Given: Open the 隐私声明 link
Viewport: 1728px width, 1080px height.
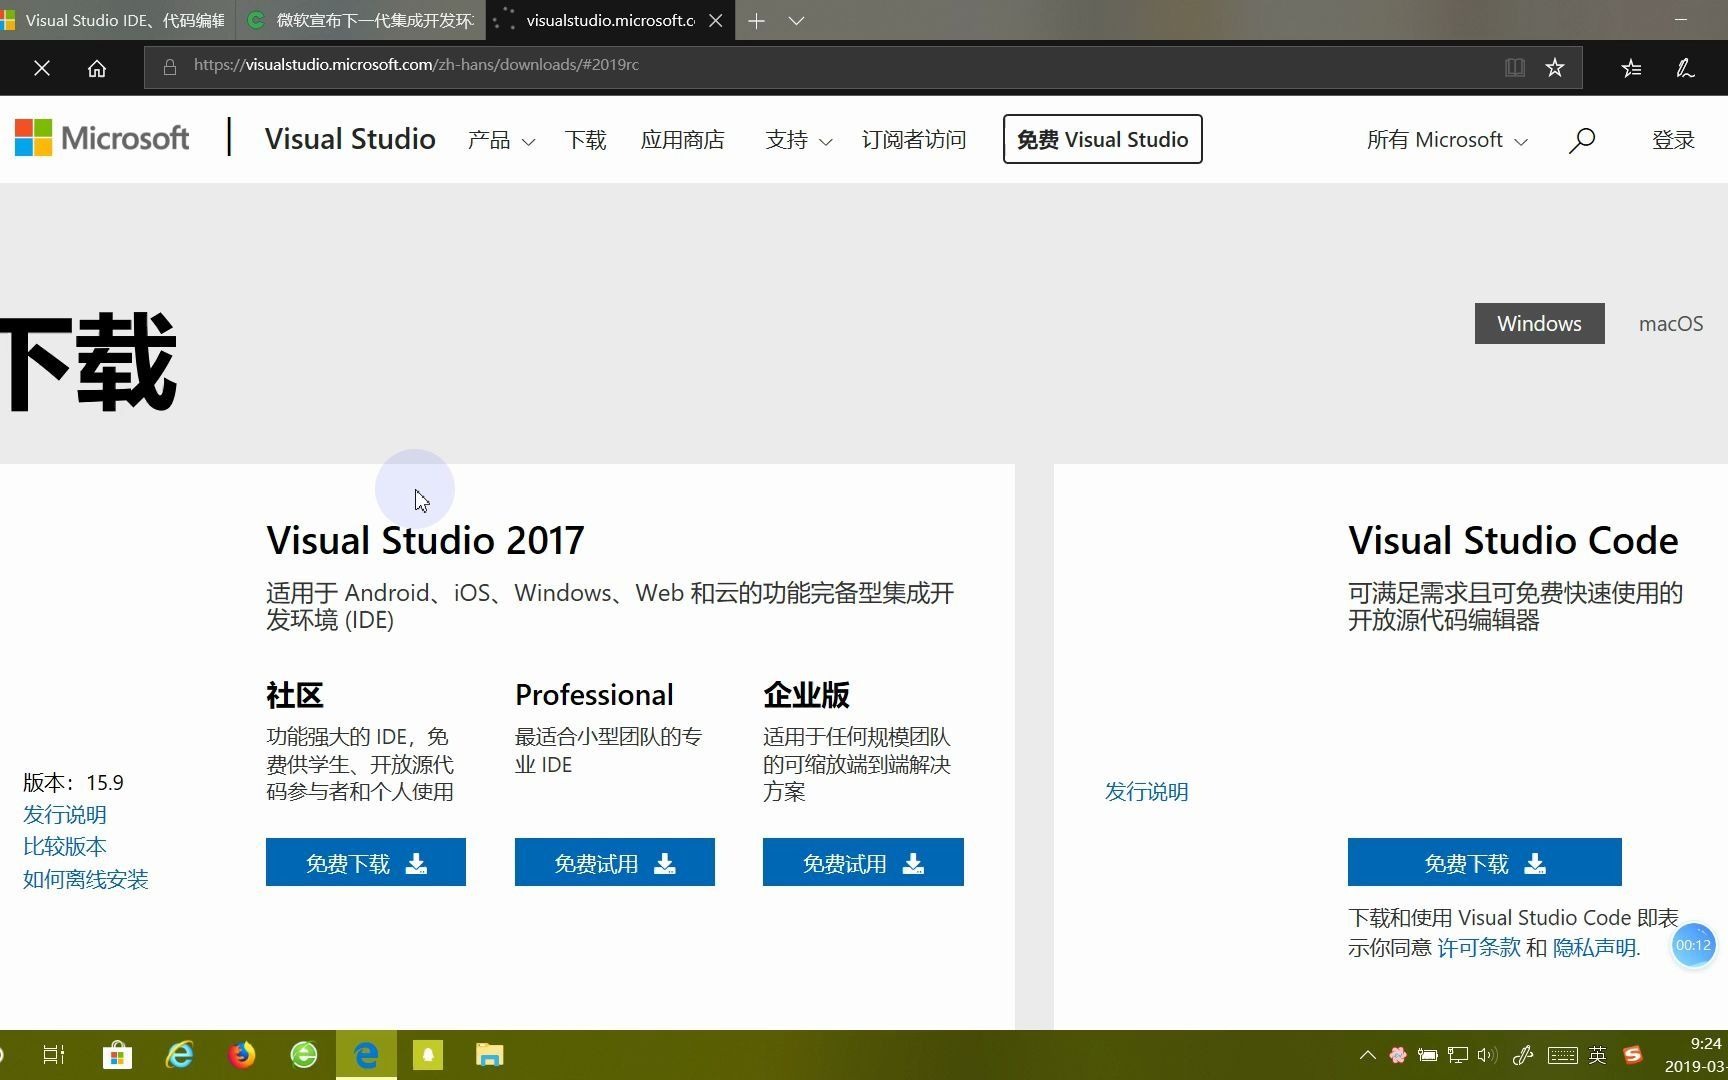Looking at the screenshot, I should coord(1594,948).
